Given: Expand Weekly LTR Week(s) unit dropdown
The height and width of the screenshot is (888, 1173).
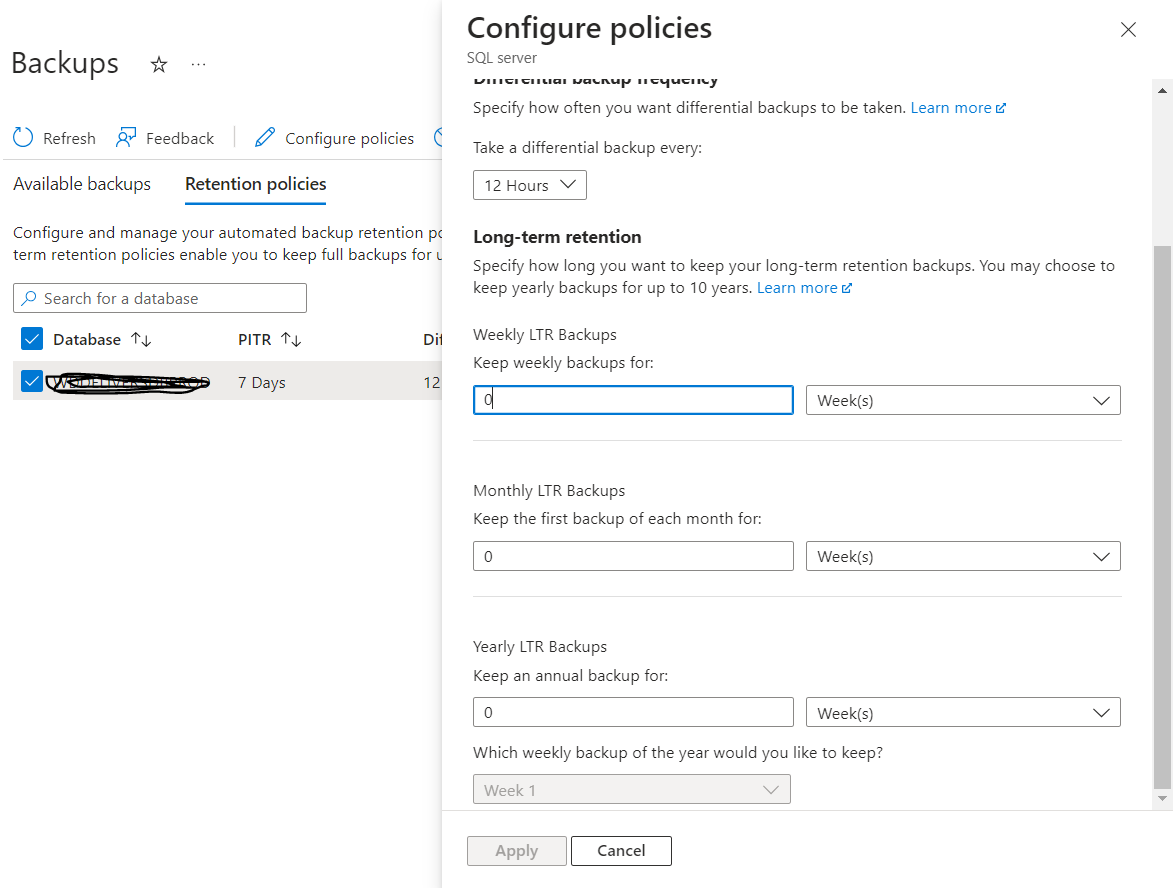Looking at the screenshot, I should coord(962,401).
